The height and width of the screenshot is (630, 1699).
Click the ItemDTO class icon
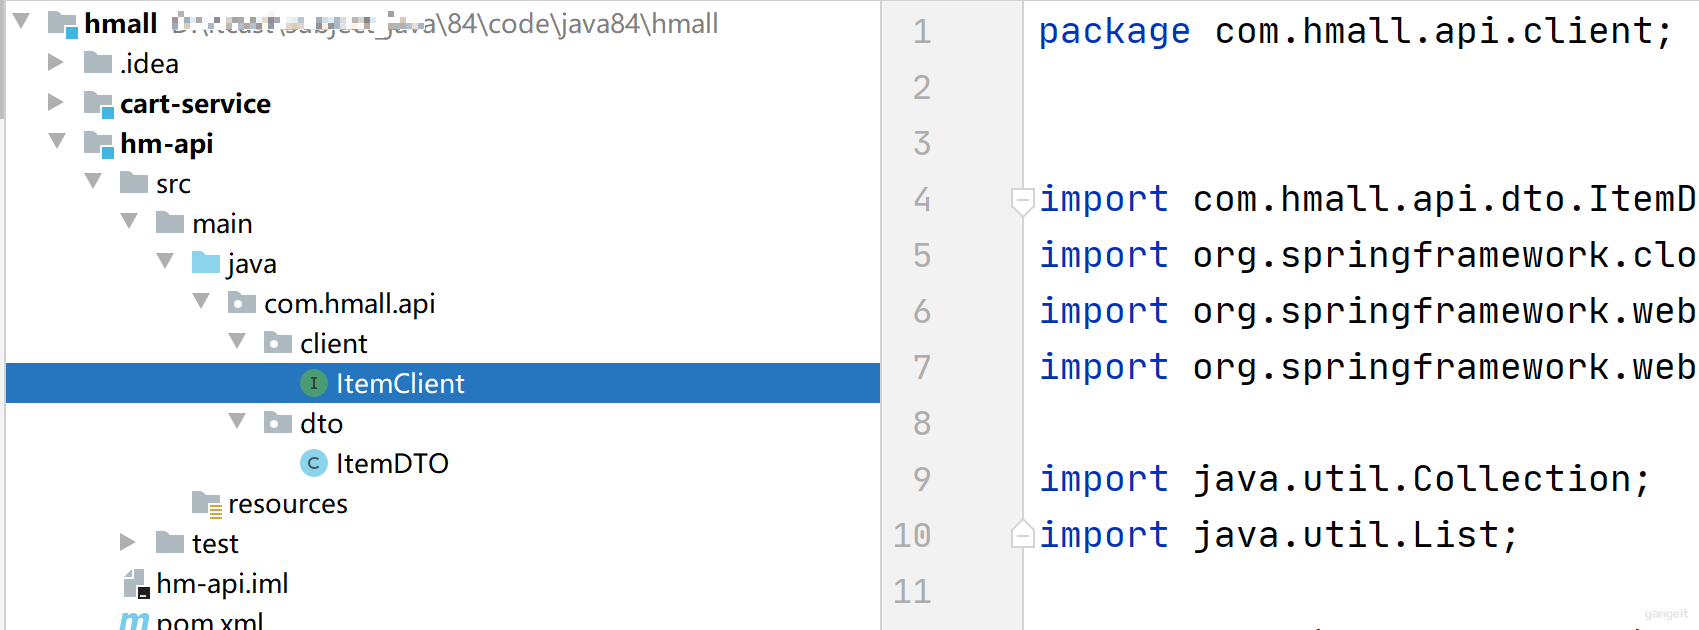[314, 463]
